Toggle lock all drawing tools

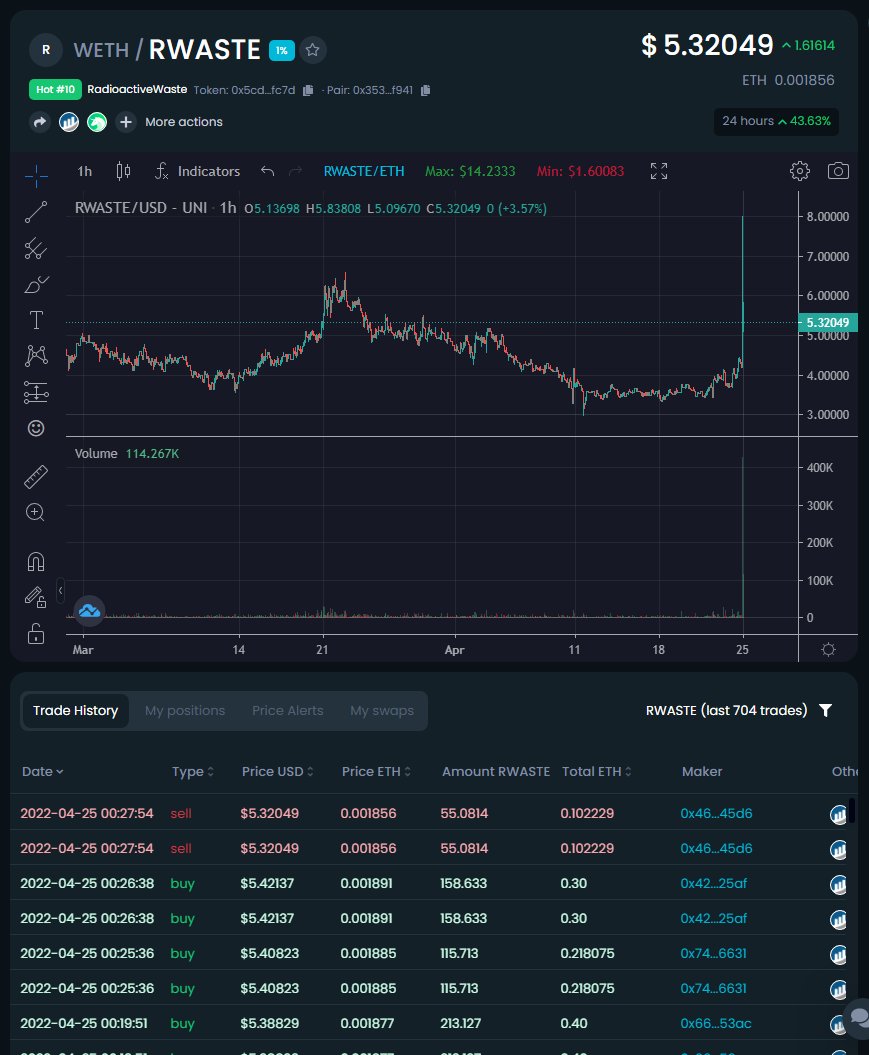(36, 634)
